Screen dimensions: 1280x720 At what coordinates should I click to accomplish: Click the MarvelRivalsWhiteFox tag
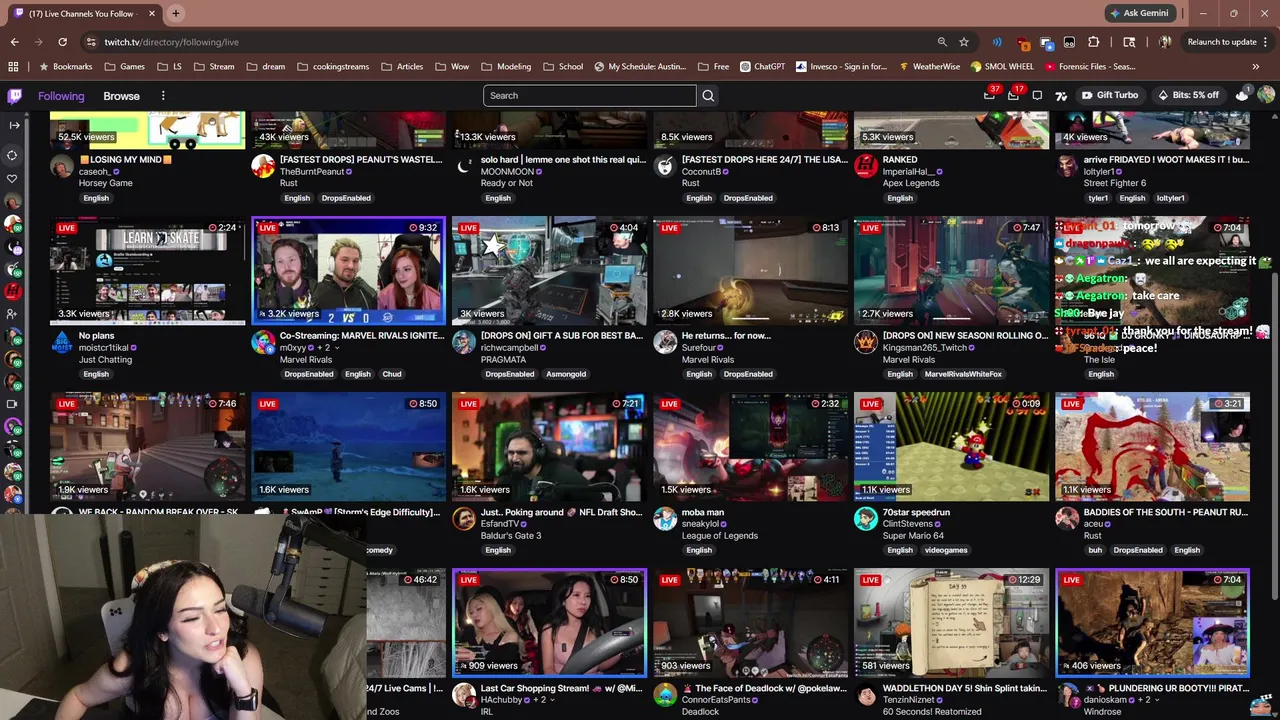(963, 374)
